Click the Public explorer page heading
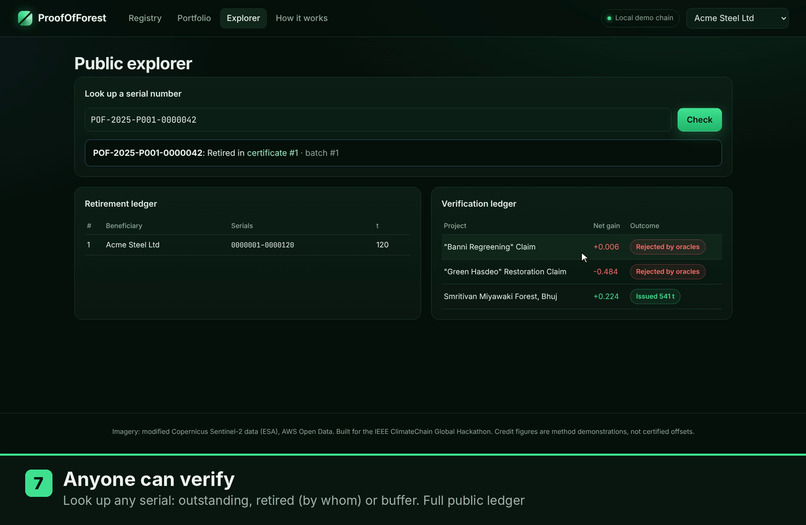The image size is (806, 525). [133, 63]
